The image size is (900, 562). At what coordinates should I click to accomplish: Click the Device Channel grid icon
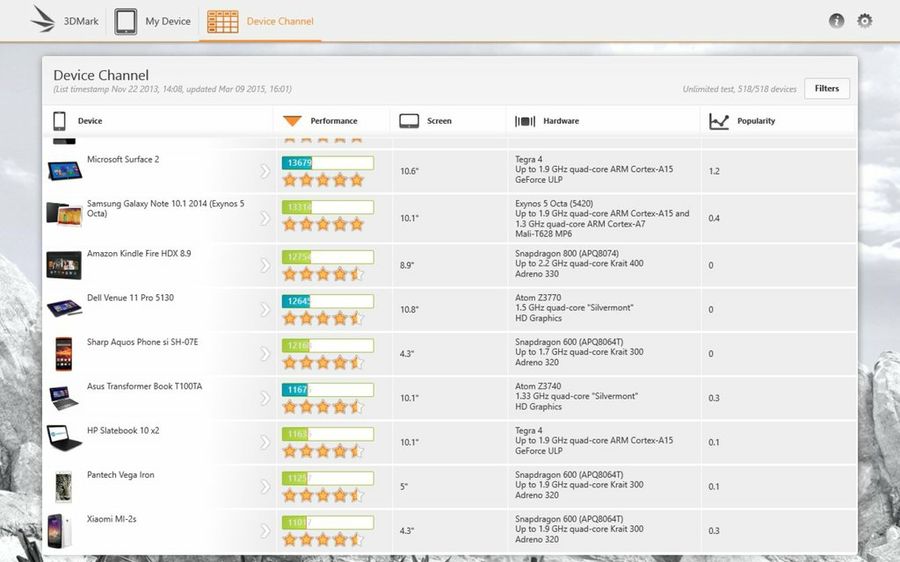coord(222,21)
